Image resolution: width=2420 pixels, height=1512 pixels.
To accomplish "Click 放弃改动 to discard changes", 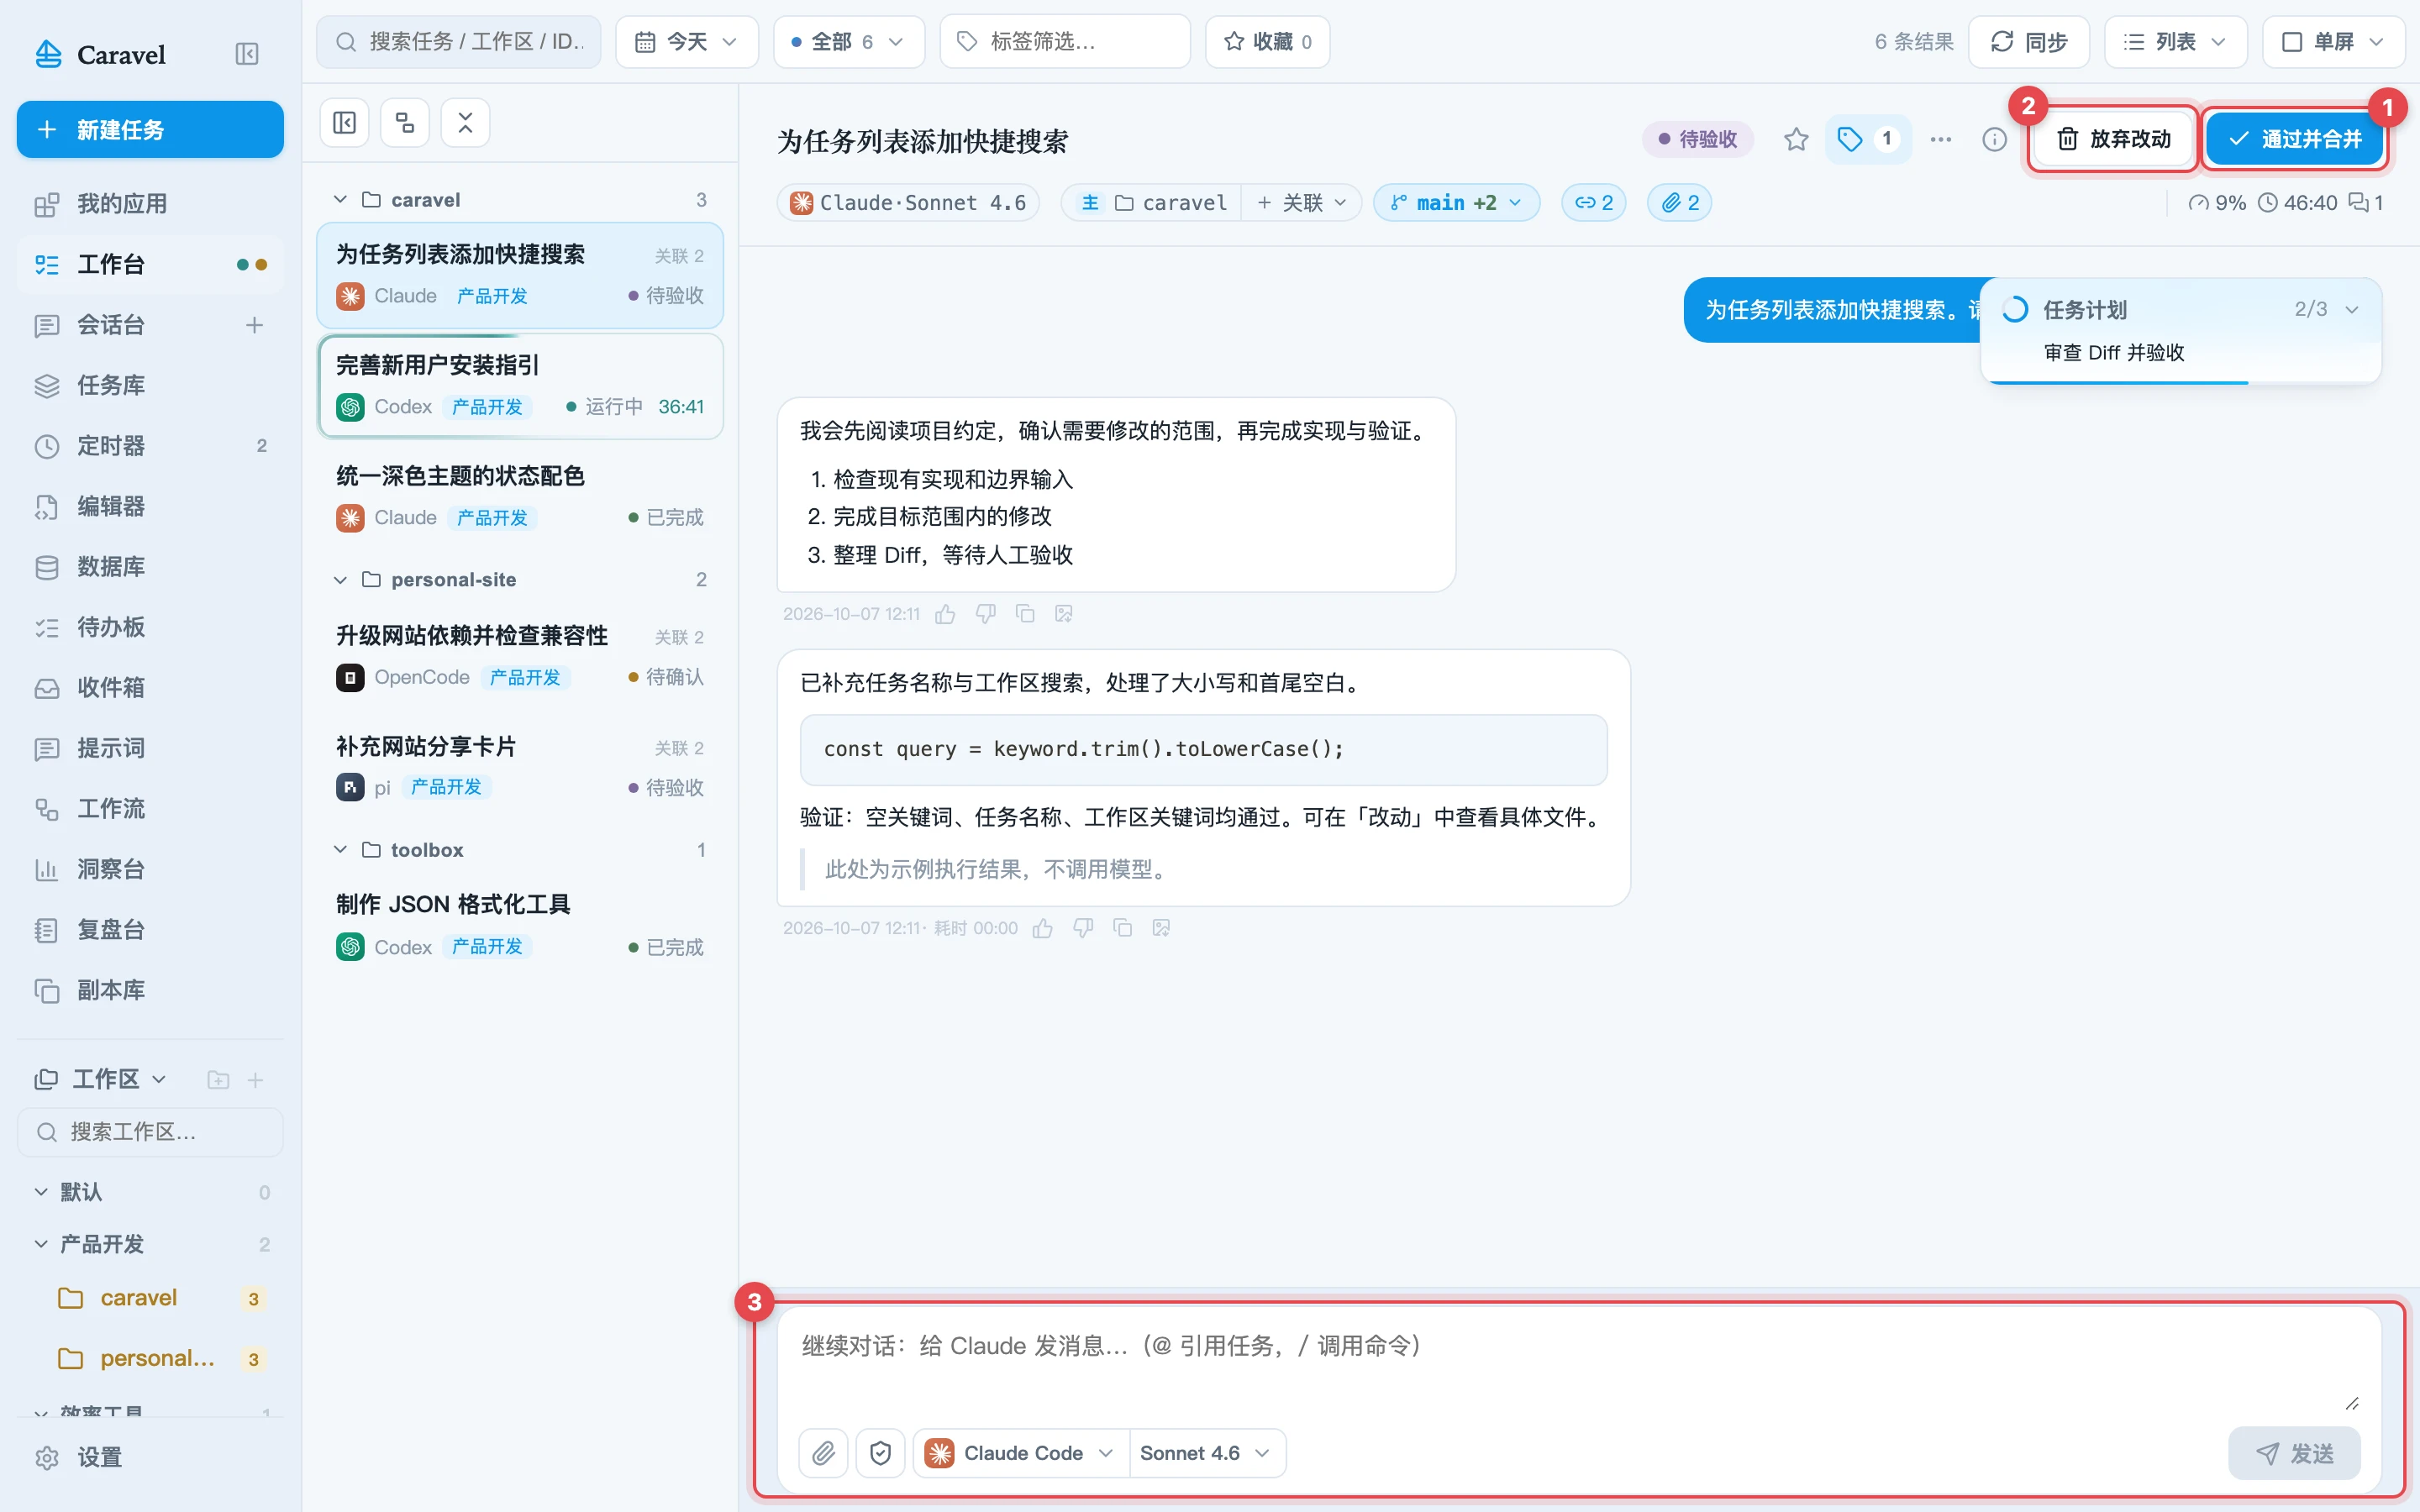I will click(2114, 139).
